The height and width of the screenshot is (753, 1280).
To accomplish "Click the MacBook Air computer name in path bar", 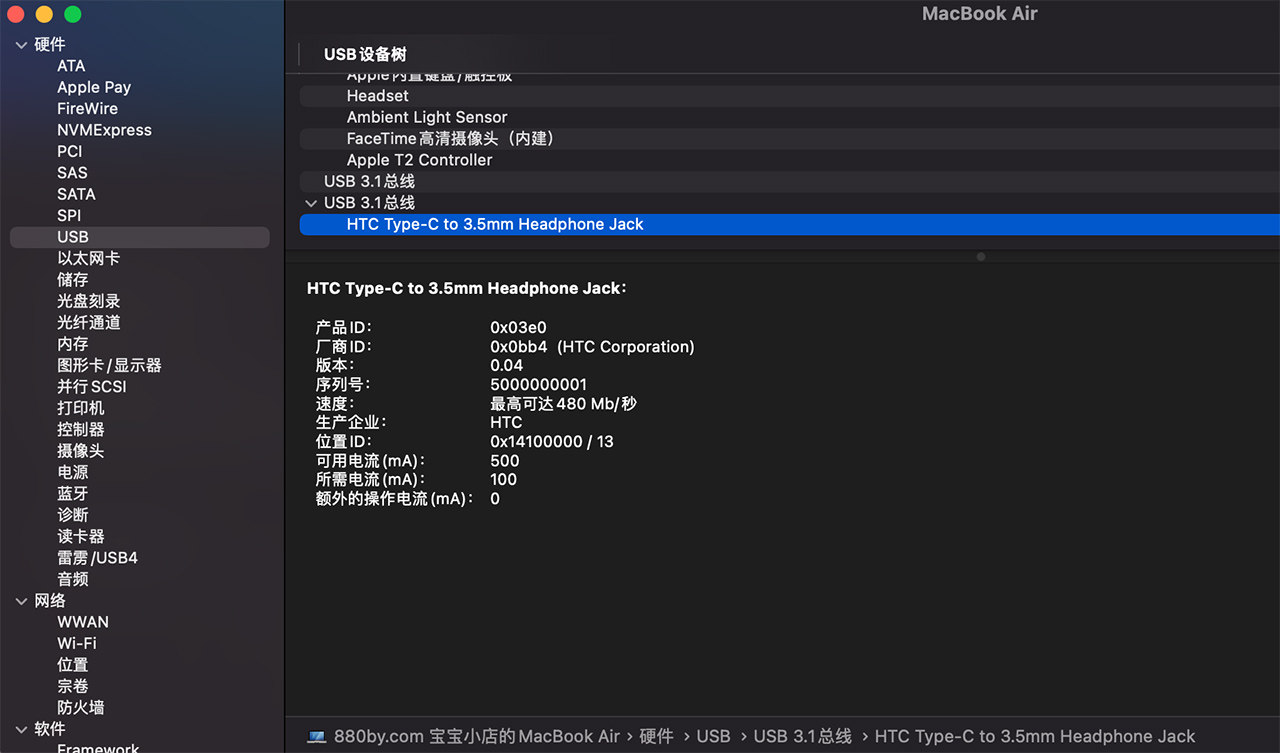I will coord(478,737).
